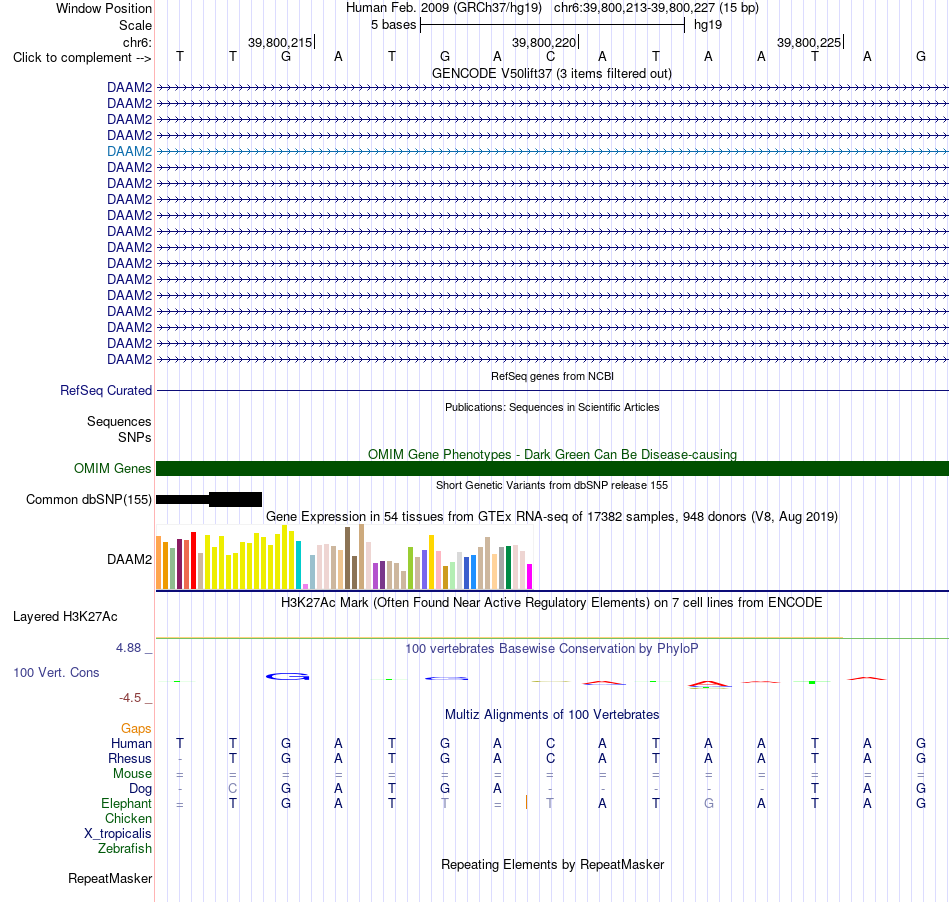Click the 'Dog' alignment row label
The width and height of the screenshot is (950, 902).
(x=140, y=789)
